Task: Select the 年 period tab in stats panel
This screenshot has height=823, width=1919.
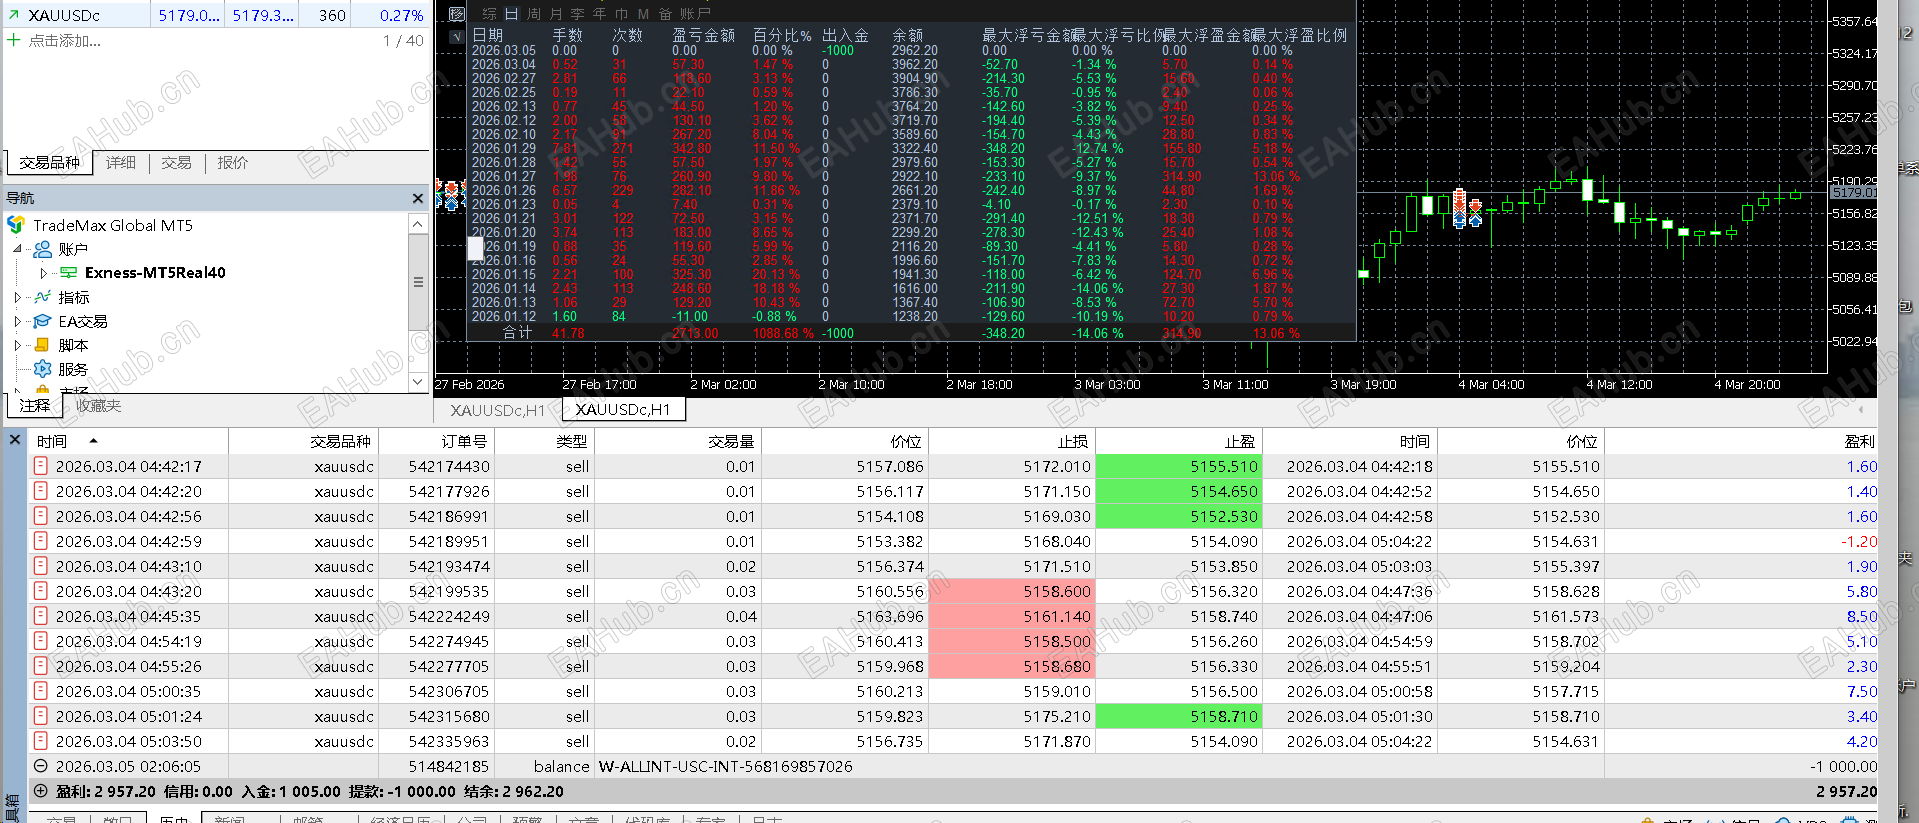Action: pos(600,14)
